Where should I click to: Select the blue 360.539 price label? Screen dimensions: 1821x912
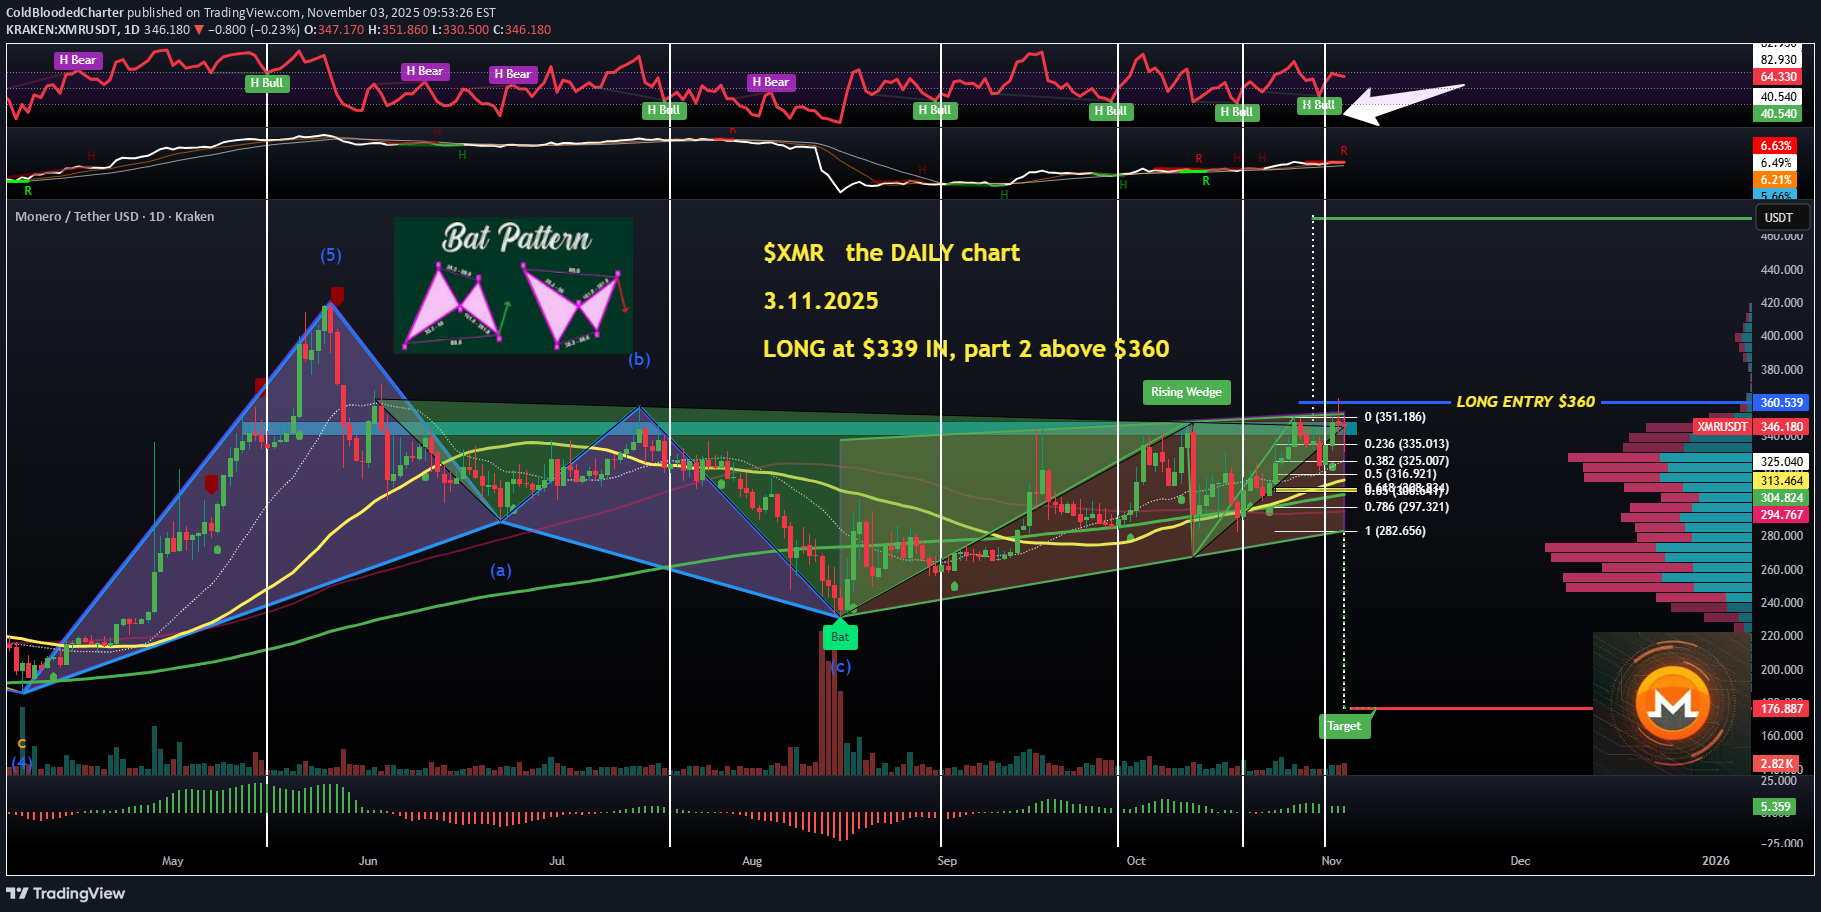pos(1781,403)
